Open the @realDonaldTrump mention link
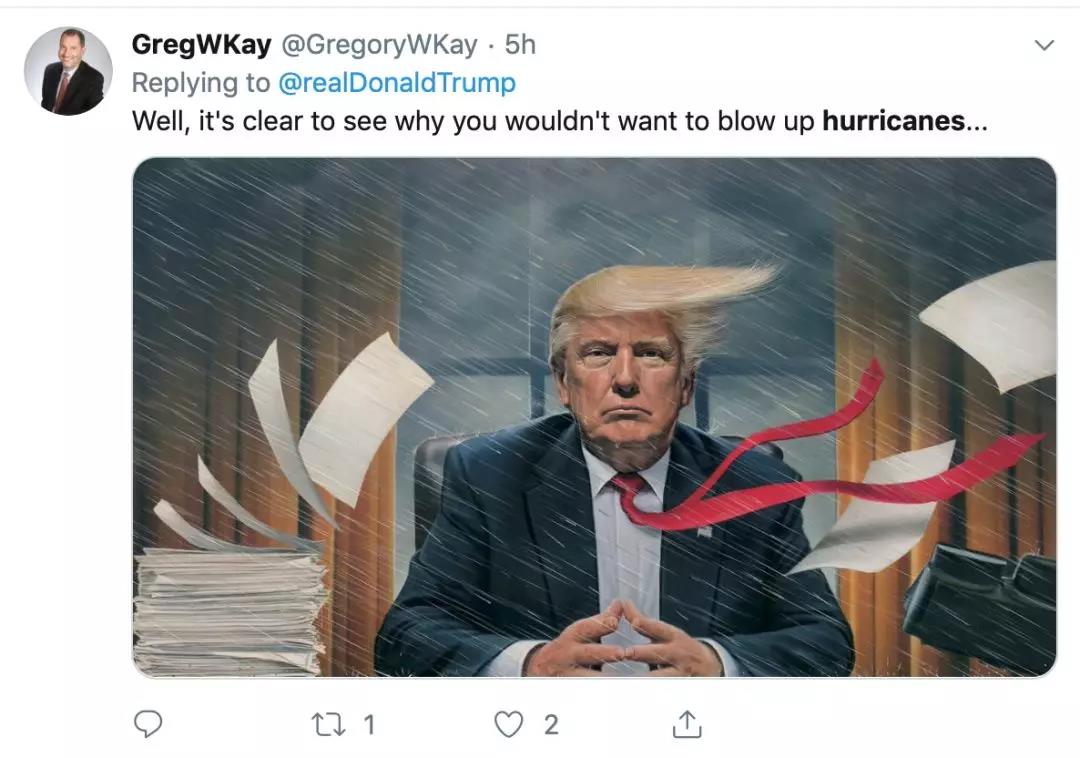This screenshot has height=758, width=1080. (x=397, y=83)
